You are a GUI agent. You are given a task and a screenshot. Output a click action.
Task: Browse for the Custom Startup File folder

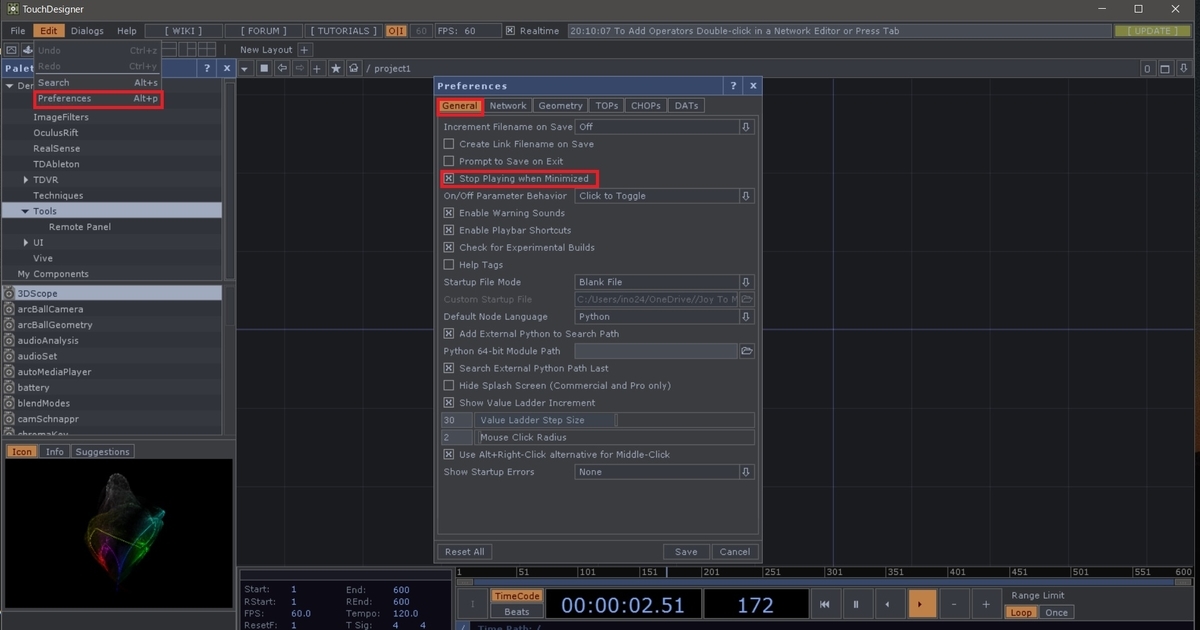click(747, 299)
